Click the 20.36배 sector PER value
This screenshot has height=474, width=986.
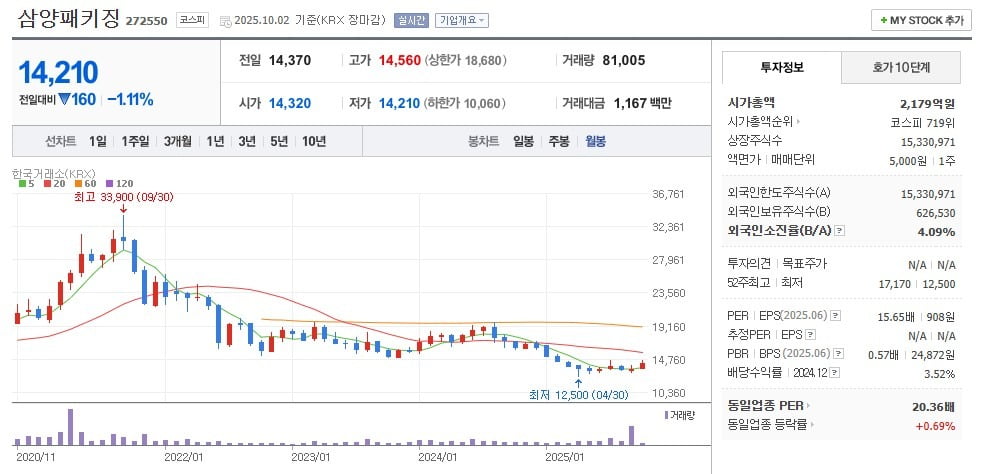tap(933, 406)
